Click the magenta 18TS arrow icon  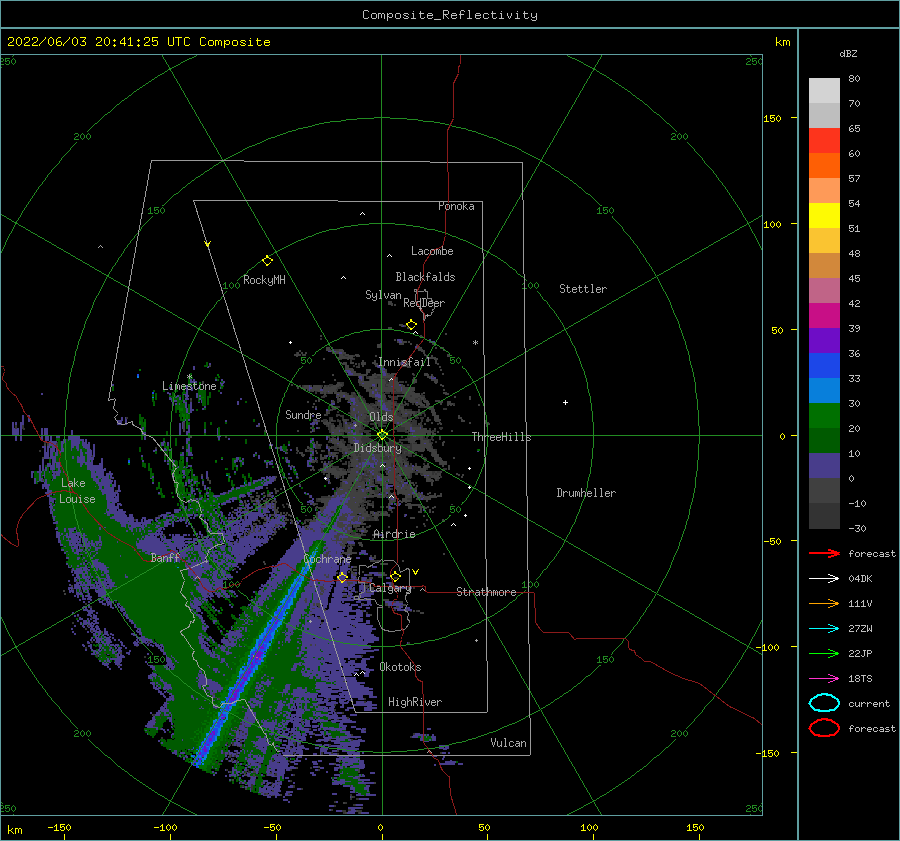point(824,679)
